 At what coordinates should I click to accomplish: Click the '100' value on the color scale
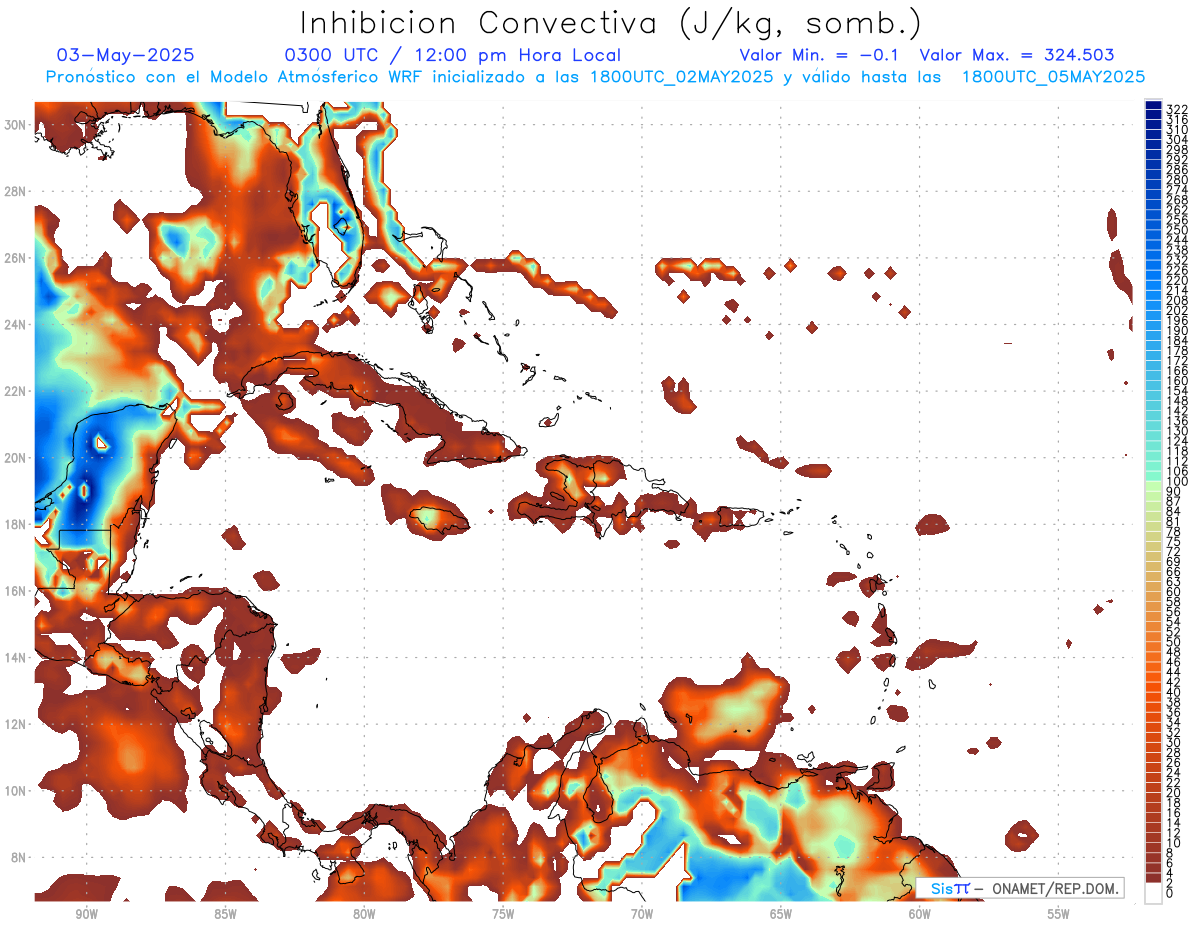pyautogui.click(x=1177, y=481)
